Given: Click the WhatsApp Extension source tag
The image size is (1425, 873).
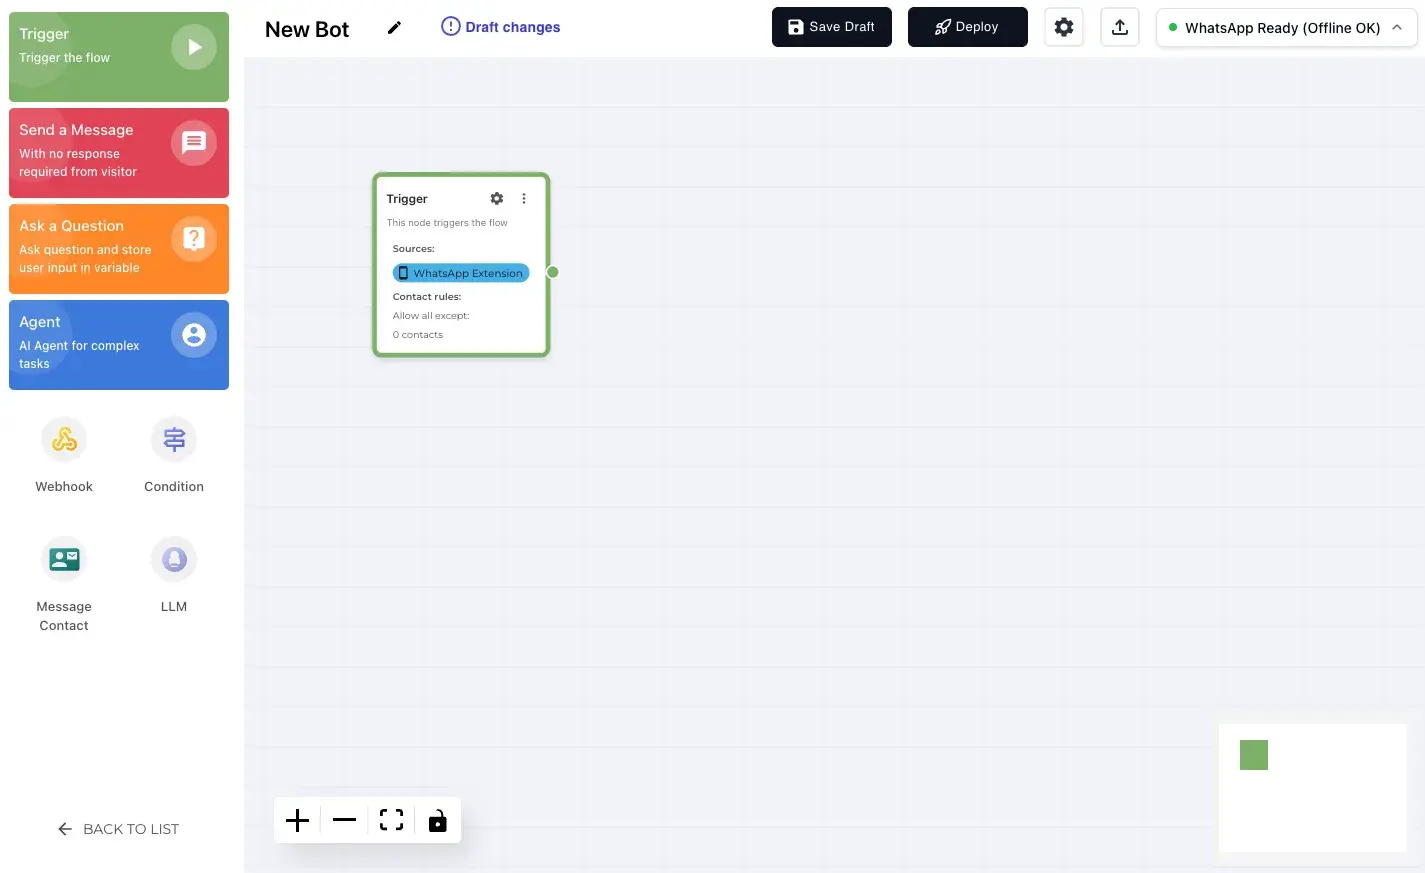Looking at the screenshot, I should (x=460, y=272).
